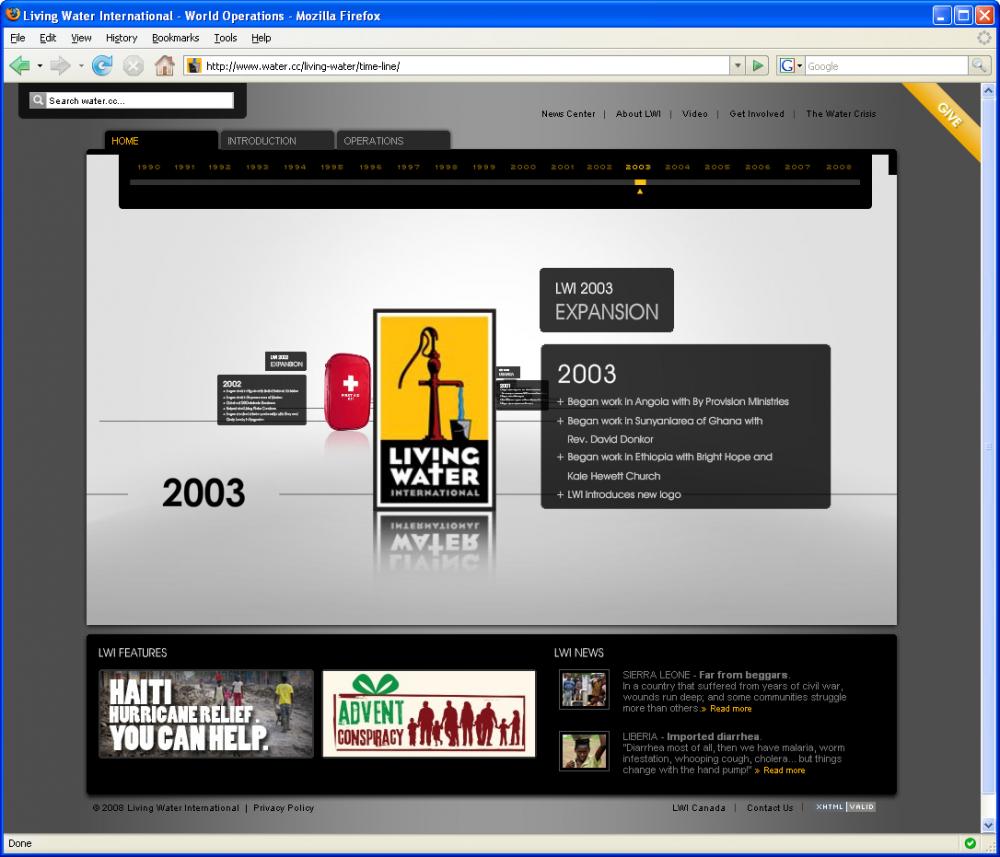Image resolution: width=1000 pixels, height=857 pixels.
Task: Click the green Go button beside address bar
Action: 758,66
